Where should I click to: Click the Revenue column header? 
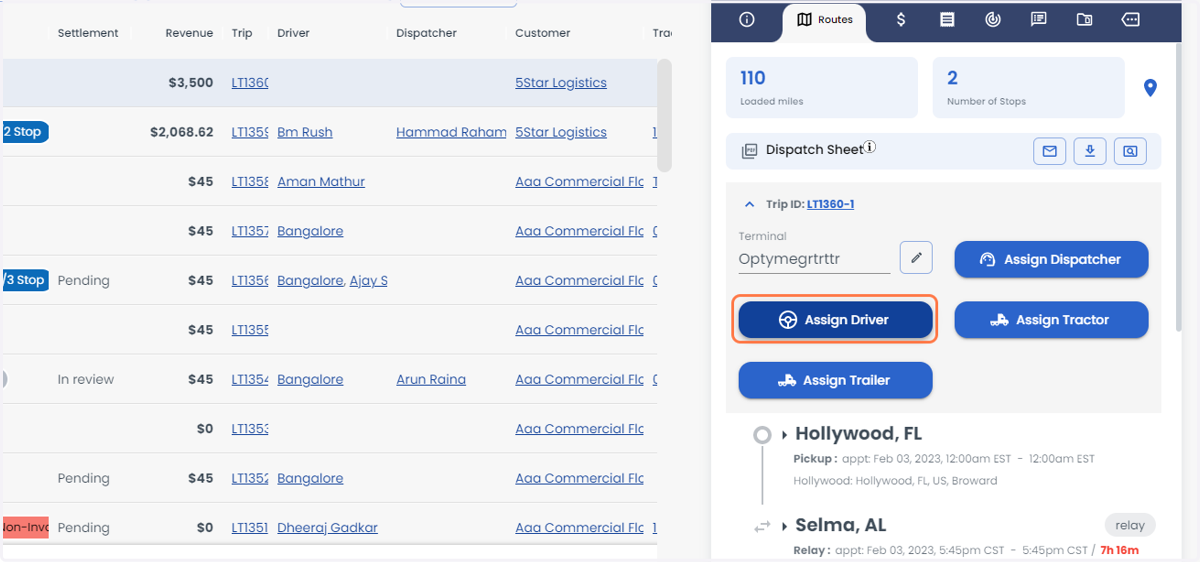tap(189, 33)
